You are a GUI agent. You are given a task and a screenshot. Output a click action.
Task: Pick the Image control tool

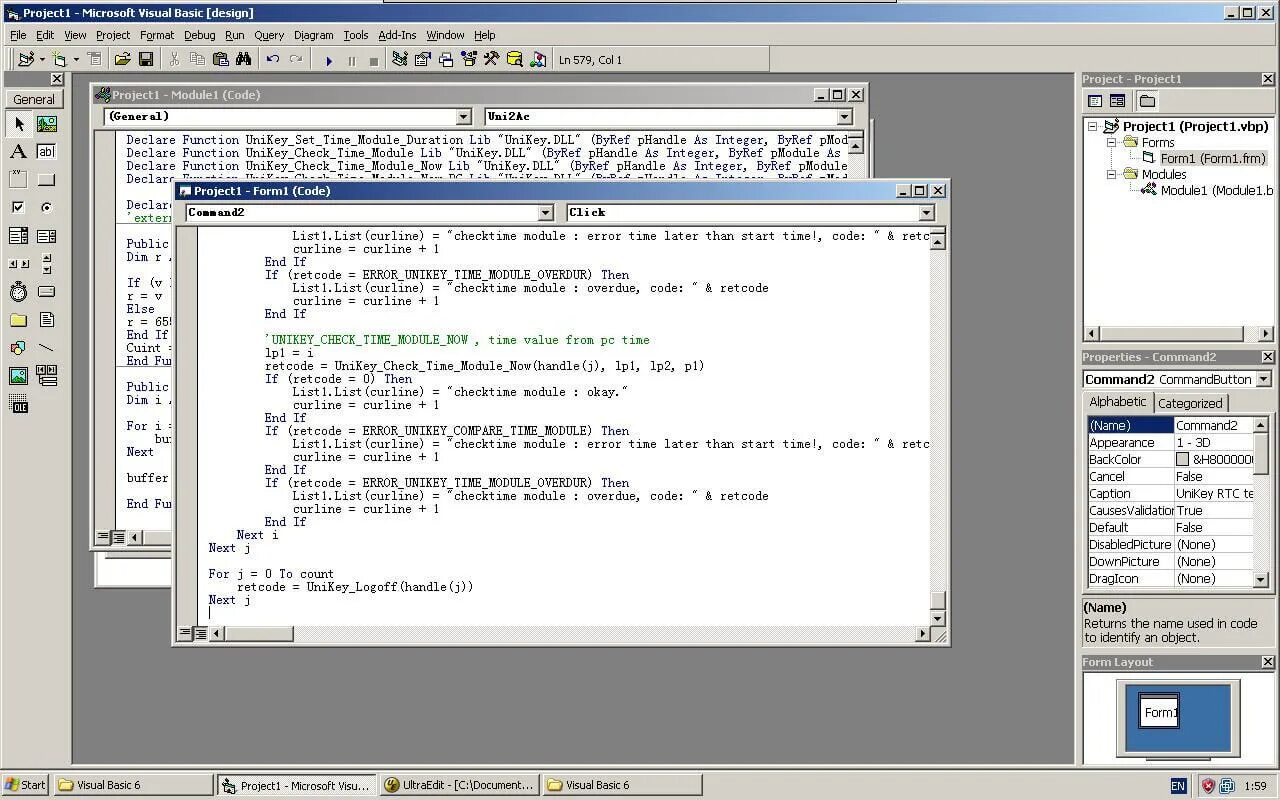[18, 376]
